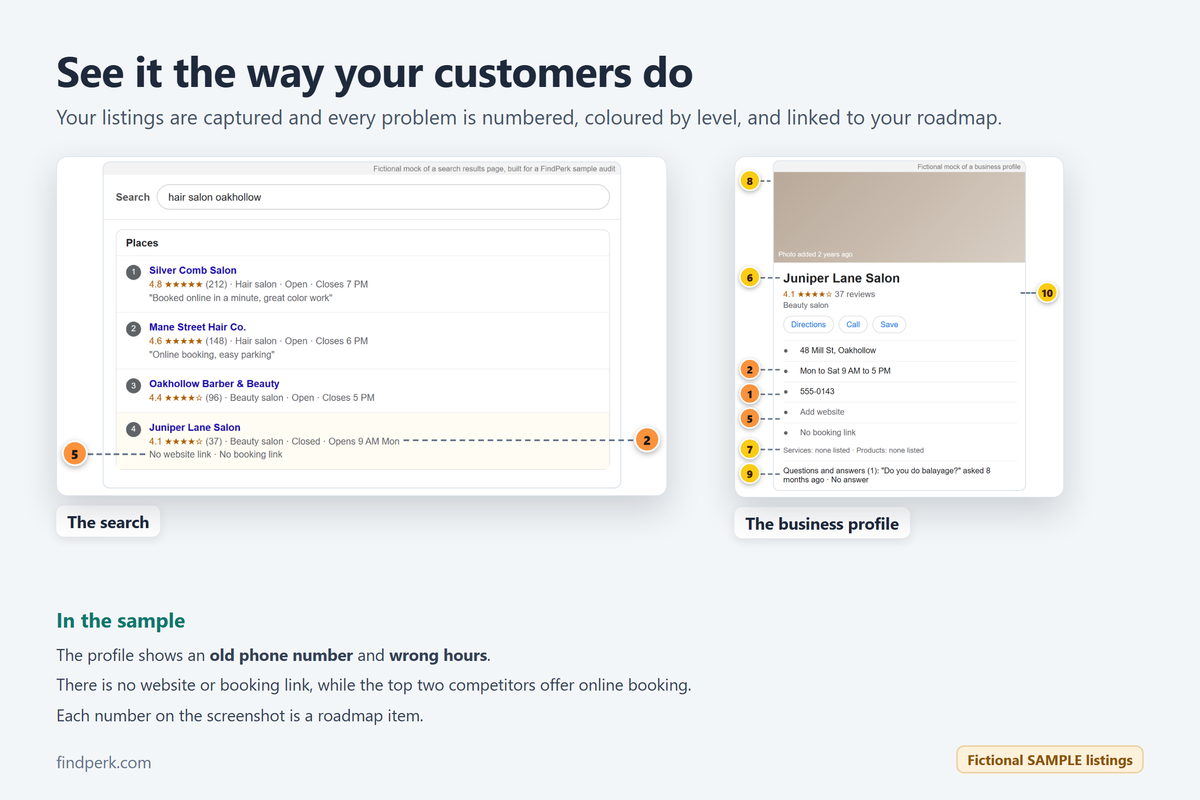The width and height of the screenshot is (1200, 800).
Task: Click the 4.6 rating line with 148 reviews
Action: [x=258, y=341]
